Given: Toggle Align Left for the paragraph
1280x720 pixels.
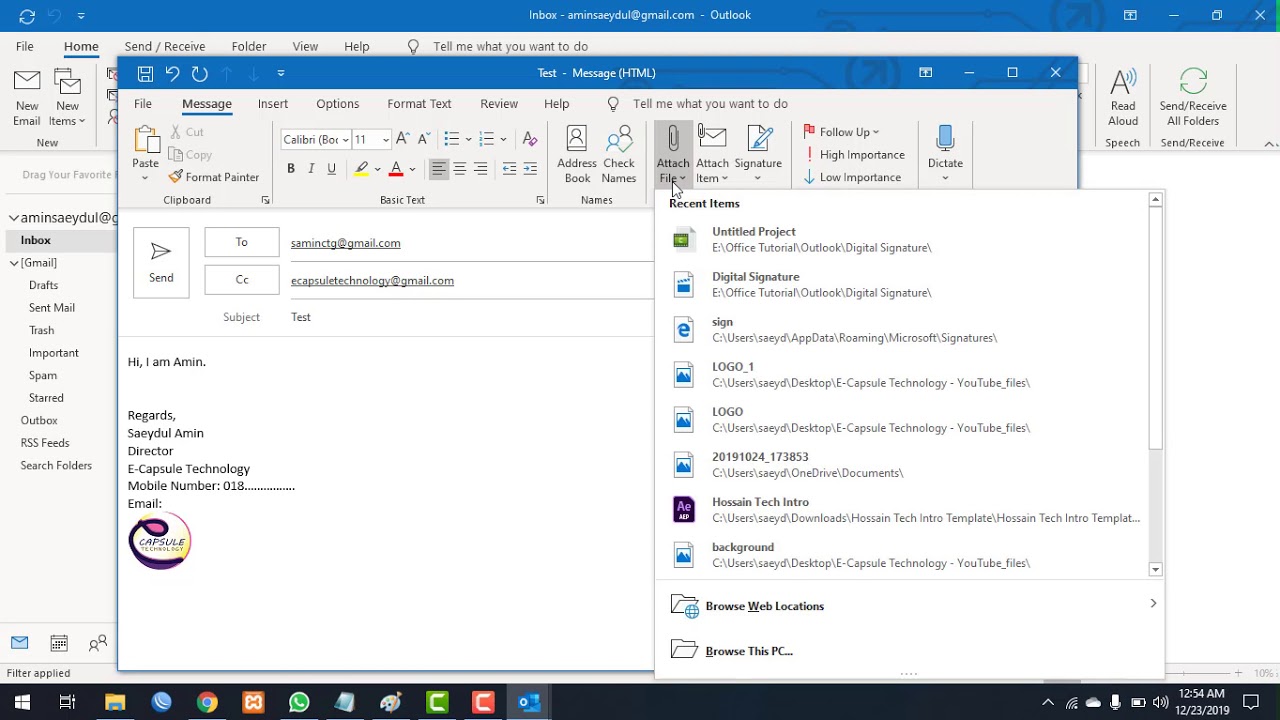Looking at the screenshot, I should (x=439, y=169).
